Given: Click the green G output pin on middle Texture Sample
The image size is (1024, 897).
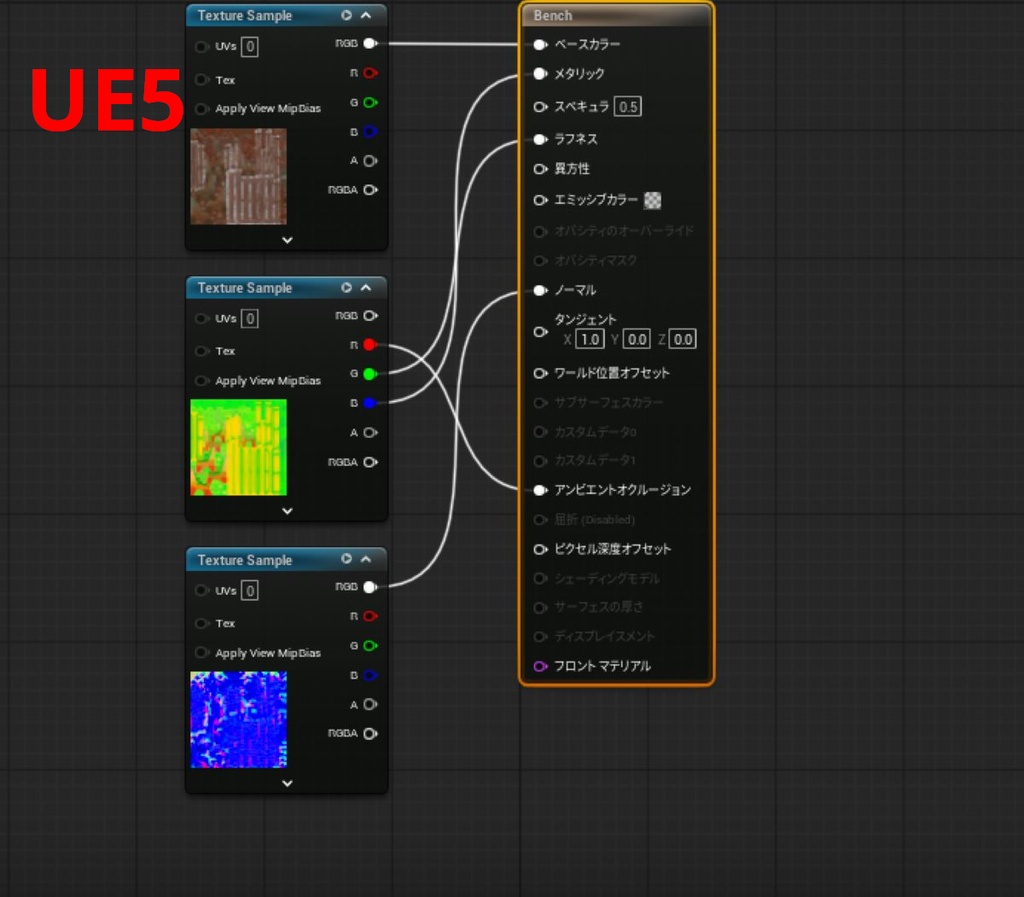Looking at the screenshot, I should click(x=370, y=373).
